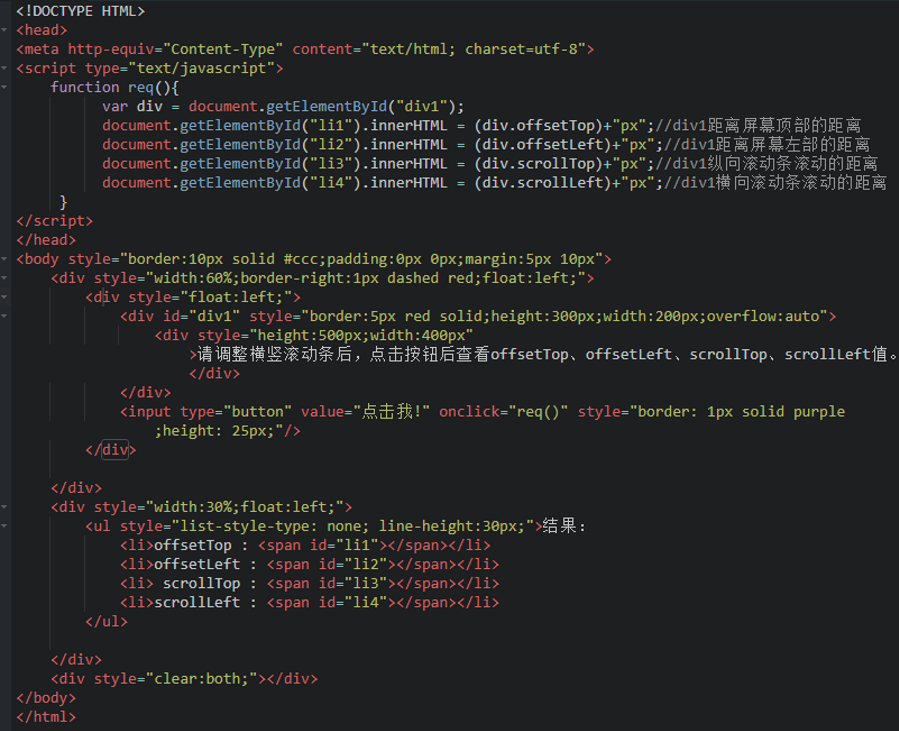Collapse the <body> tag fold arrow
The width and height of the screenshot is (899, 731).
(4, 259)
